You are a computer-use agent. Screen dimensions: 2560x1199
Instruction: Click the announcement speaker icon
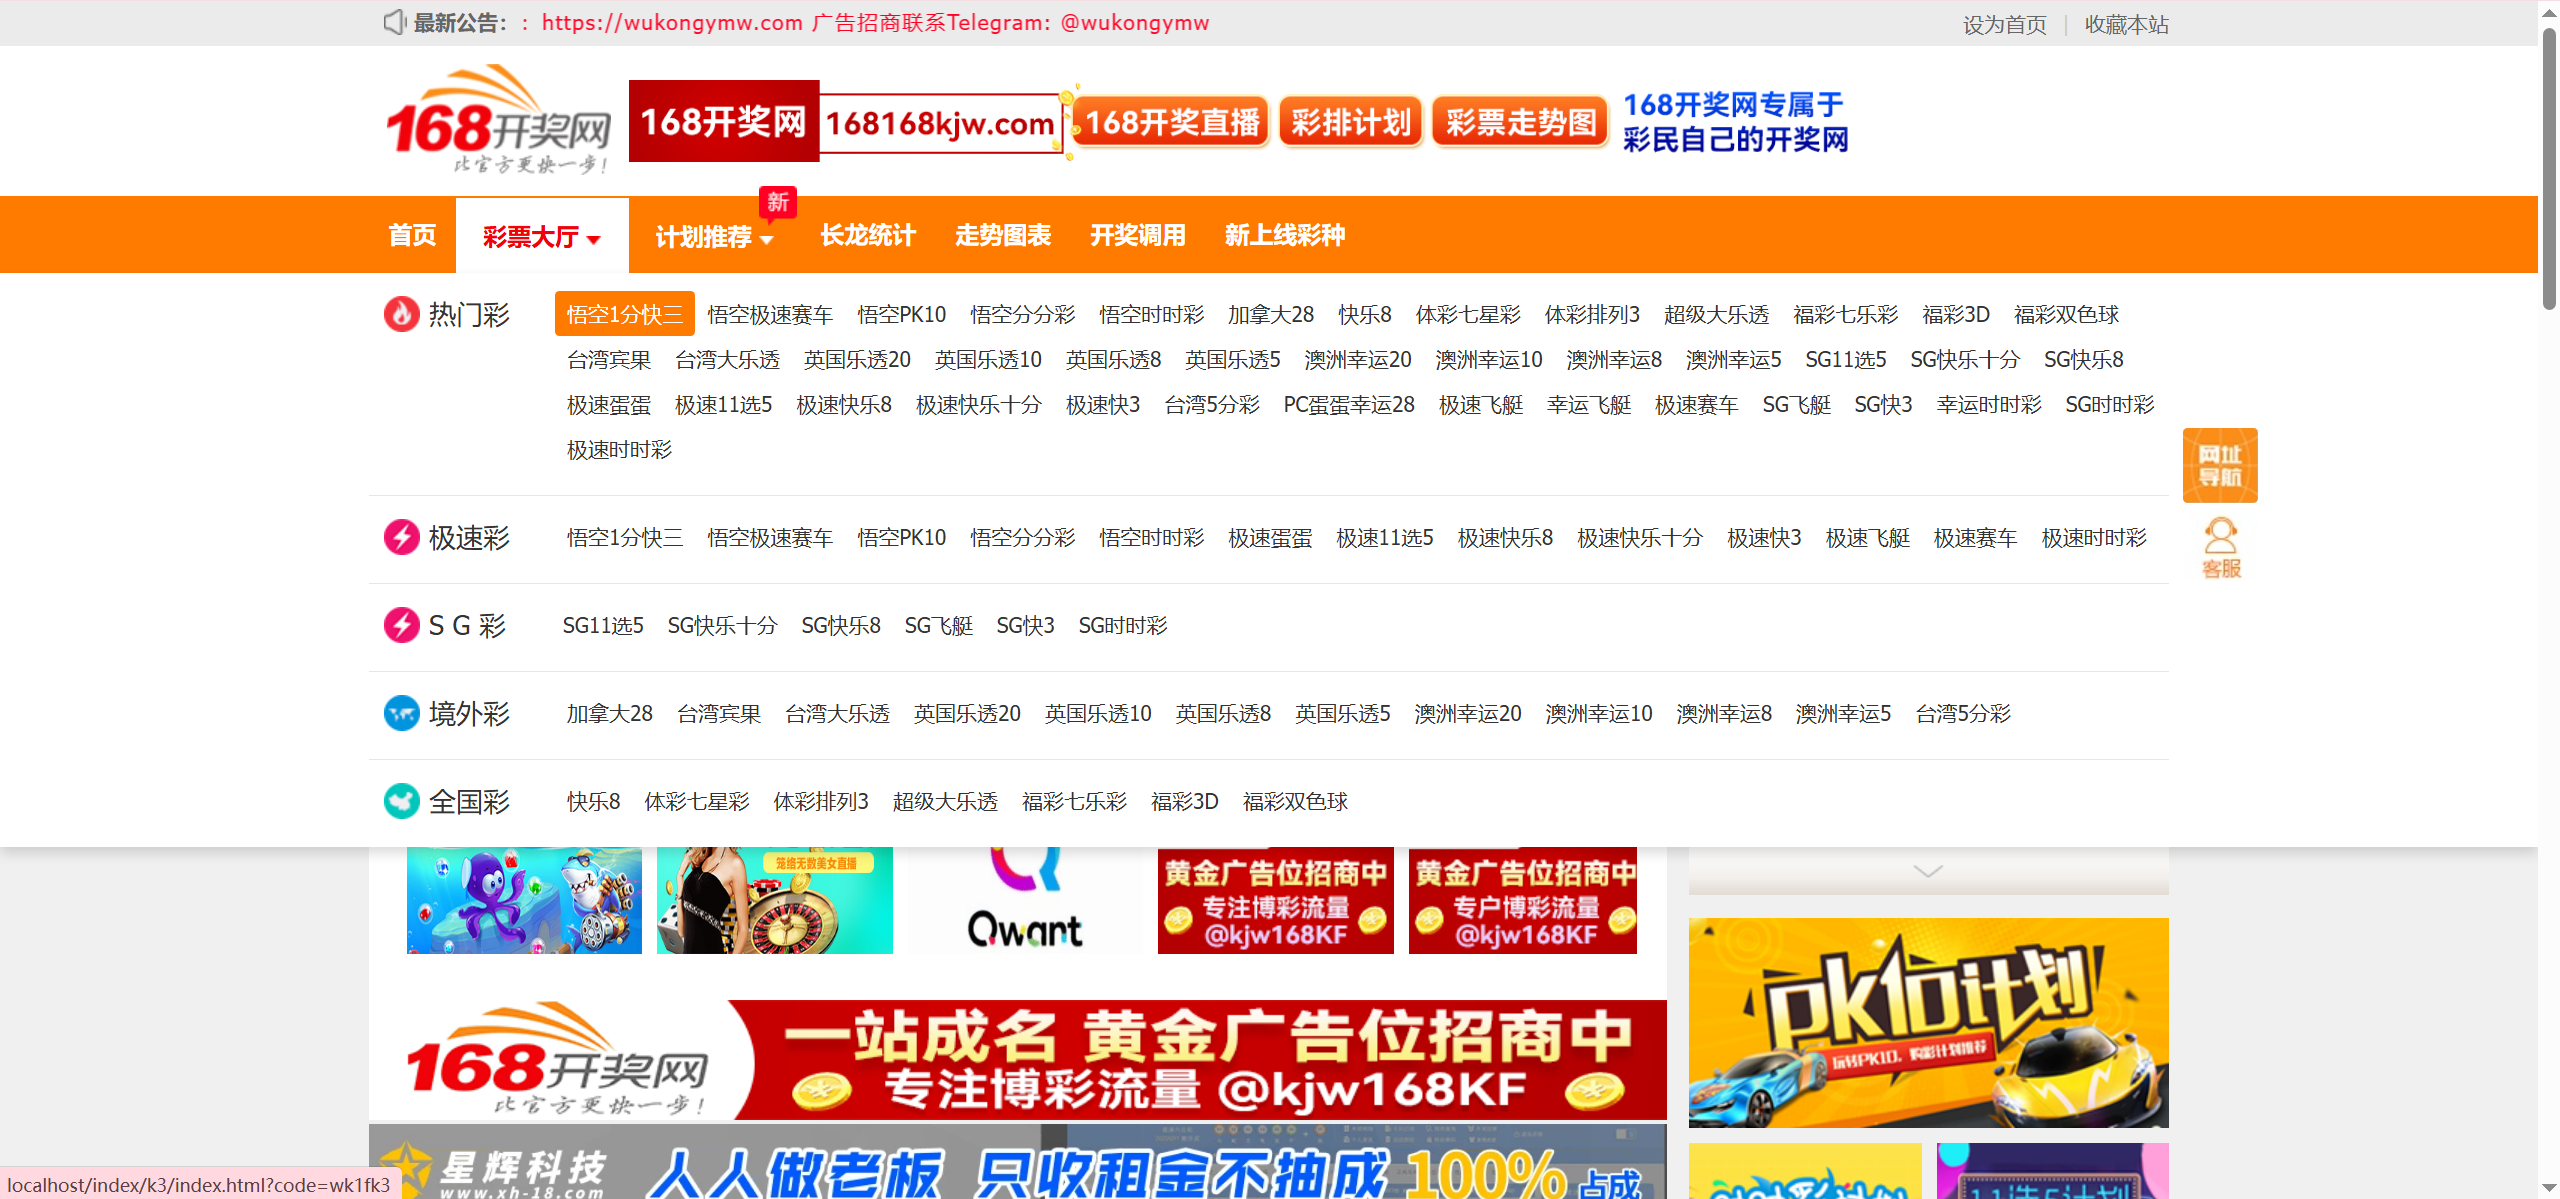pyautogui.click(x=394, y=22)
